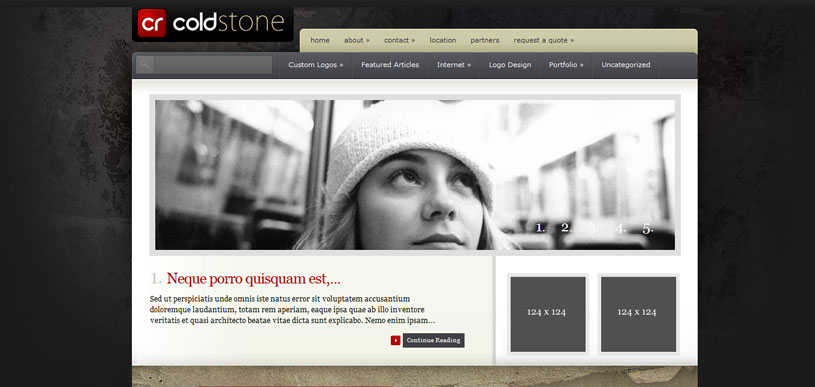
Task: Open the Uncategorized category
Action: coord(626,65)
